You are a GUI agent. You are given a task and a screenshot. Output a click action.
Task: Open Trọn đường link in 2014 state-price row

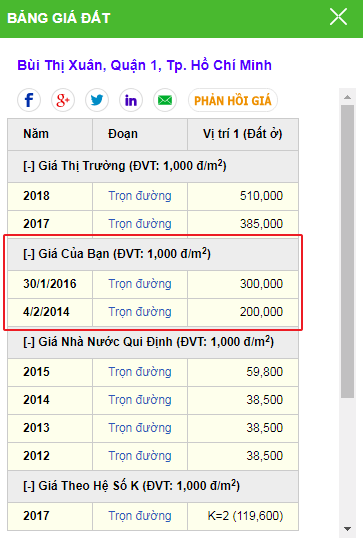[x=140, y=400]
